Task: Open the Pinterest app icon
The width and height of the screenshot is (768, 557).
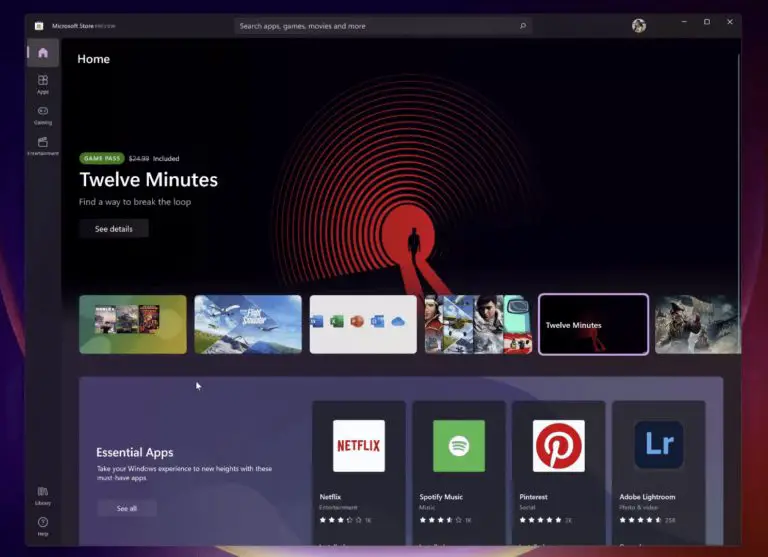Action: (x=559, y=446)
